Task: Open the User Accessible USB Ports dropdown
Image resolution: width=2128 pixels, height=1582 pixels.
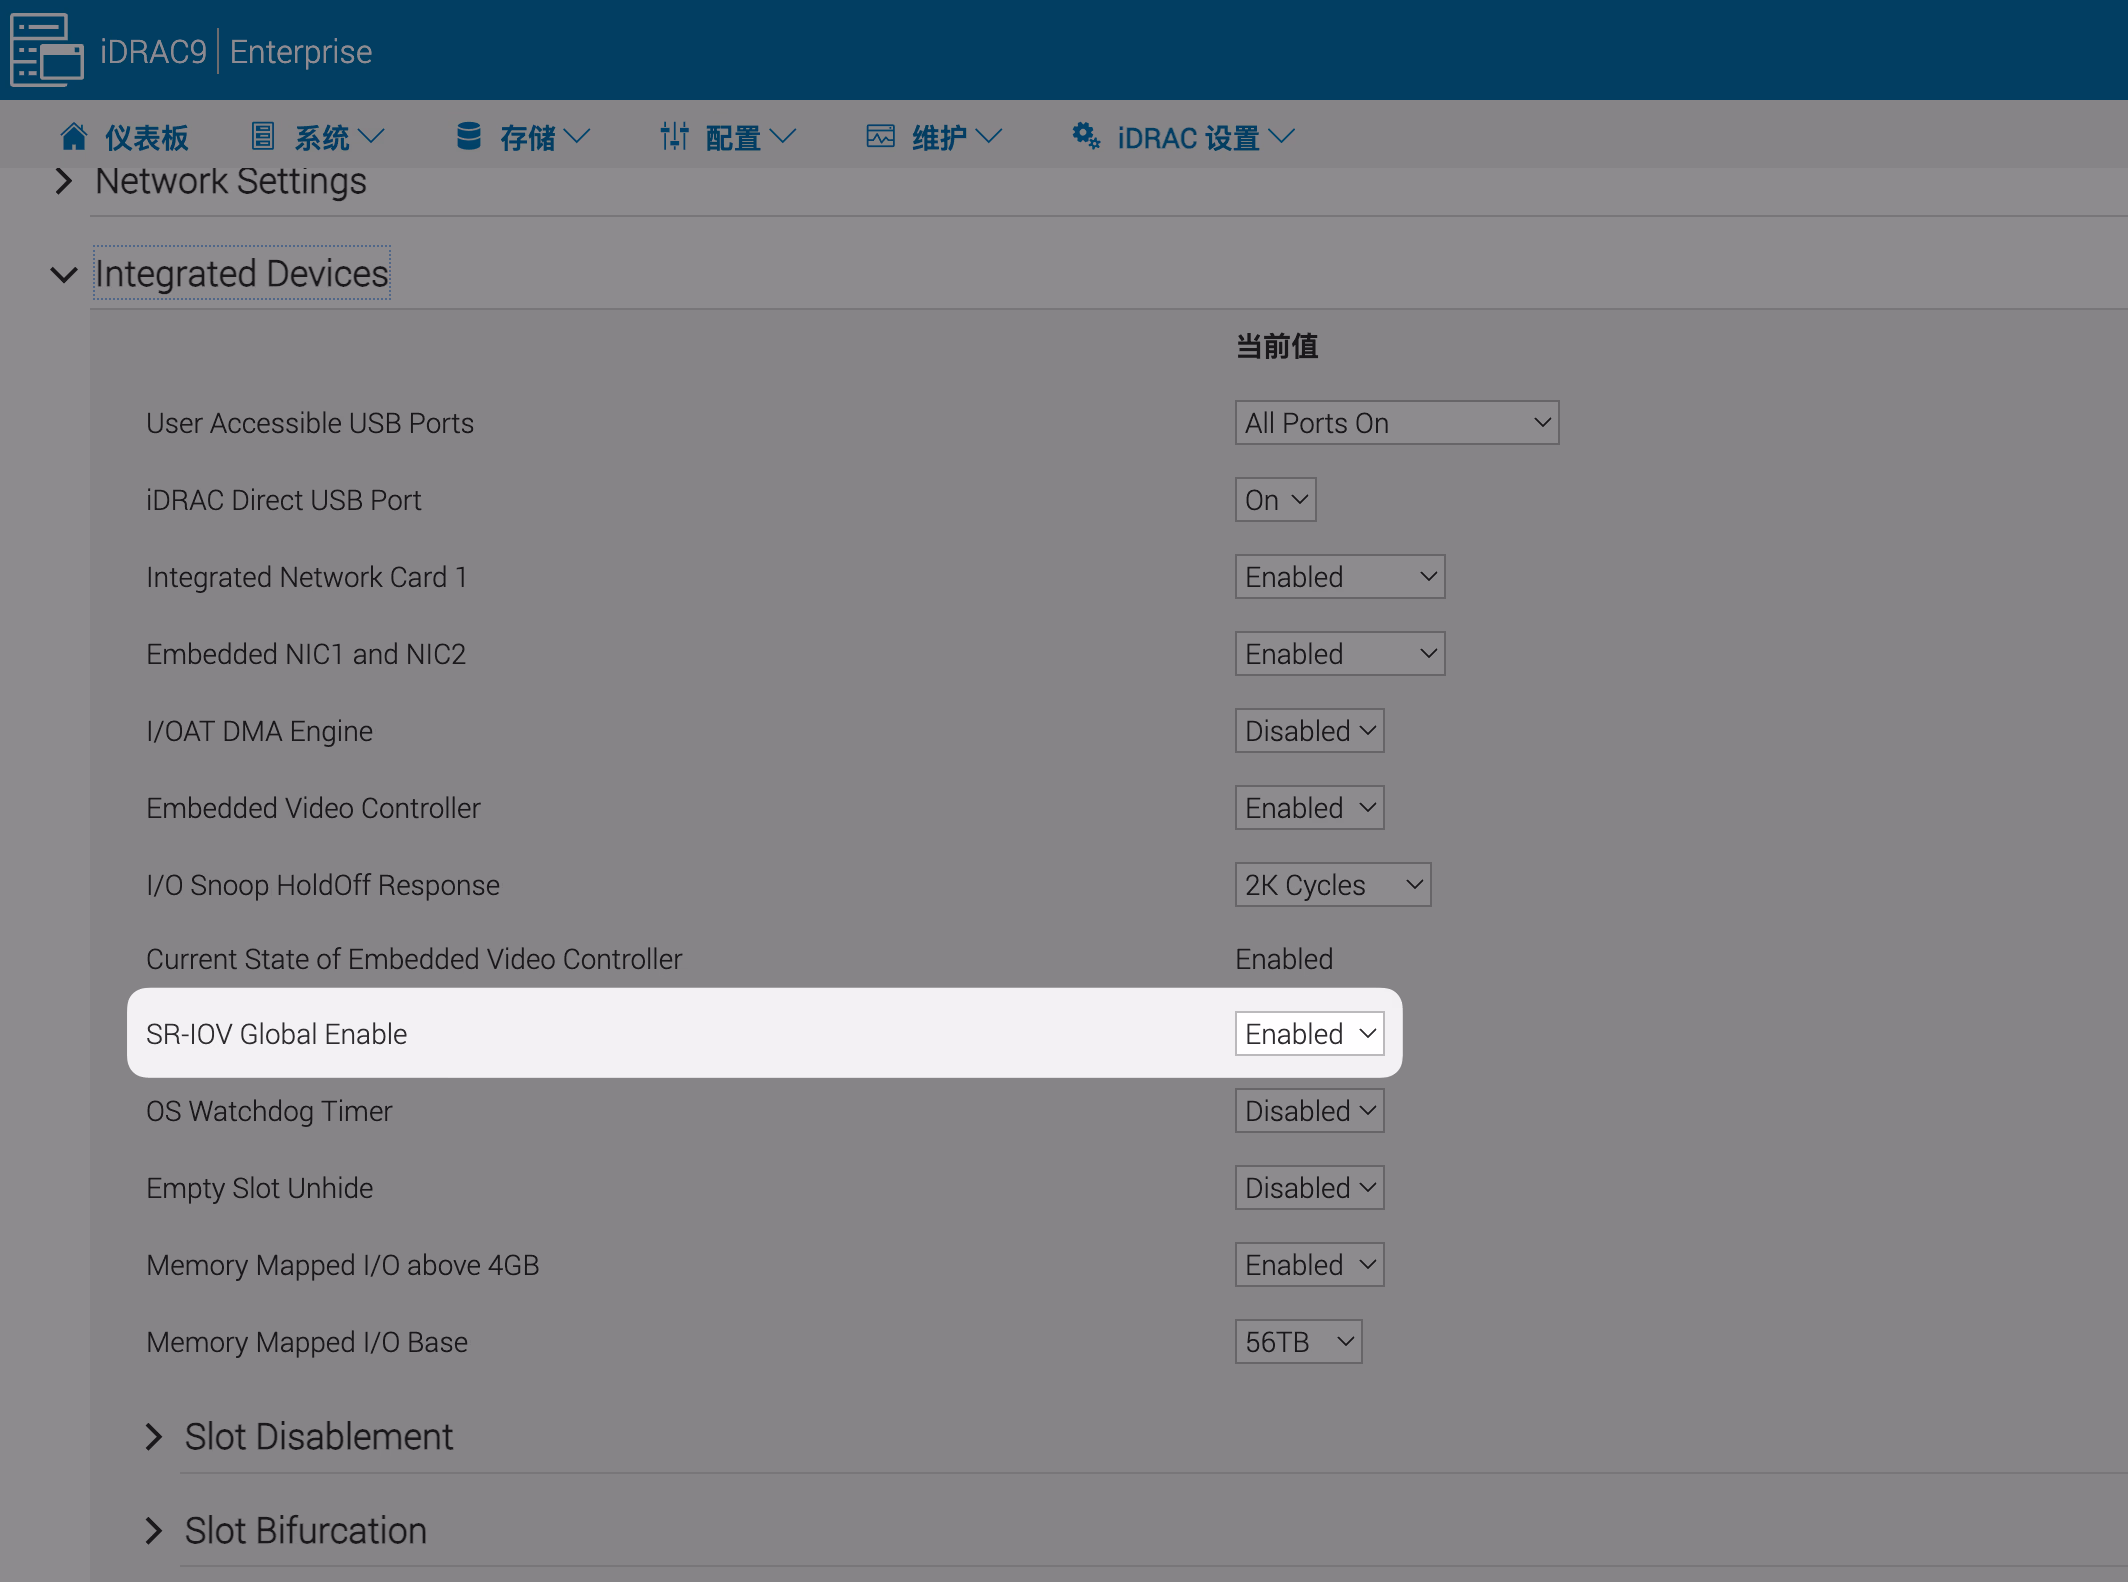Action: point(1396,423)
